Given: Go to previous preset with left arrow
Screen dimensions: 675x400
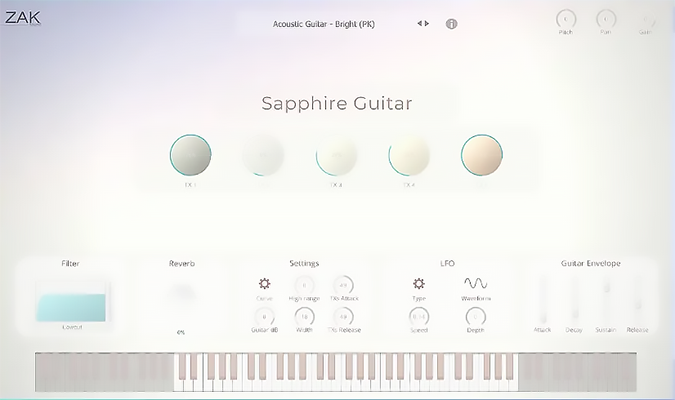Looking at the screenshot, I should tap(419, 24).
